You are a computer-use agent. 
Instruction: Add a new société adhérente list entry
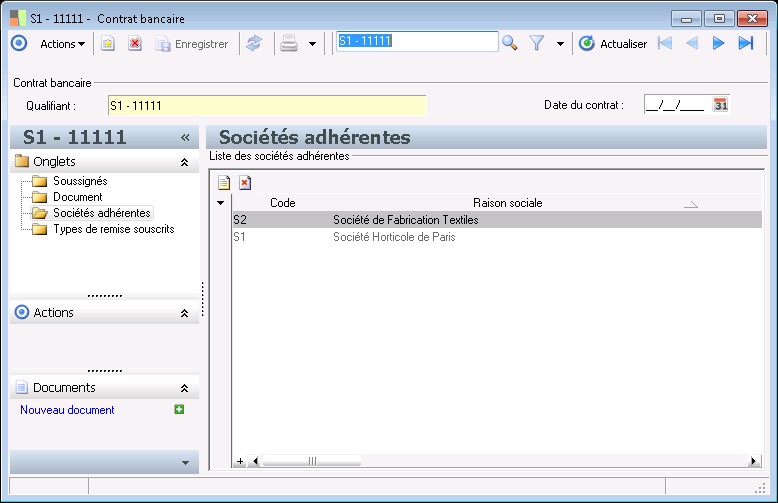tap(224, 183)
